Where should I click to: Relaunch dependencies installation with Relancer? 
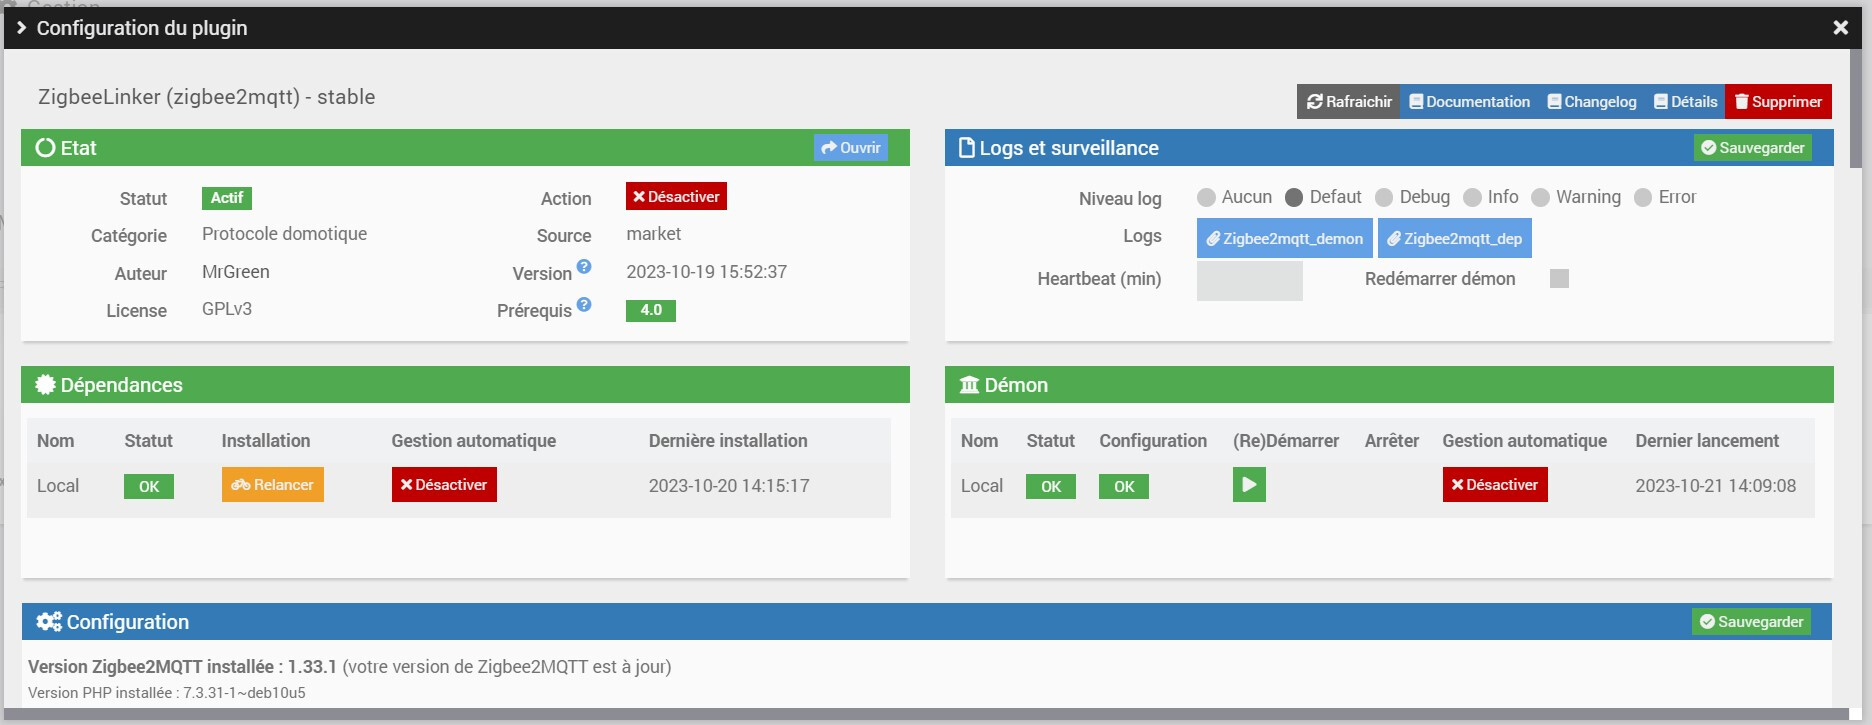273,485
